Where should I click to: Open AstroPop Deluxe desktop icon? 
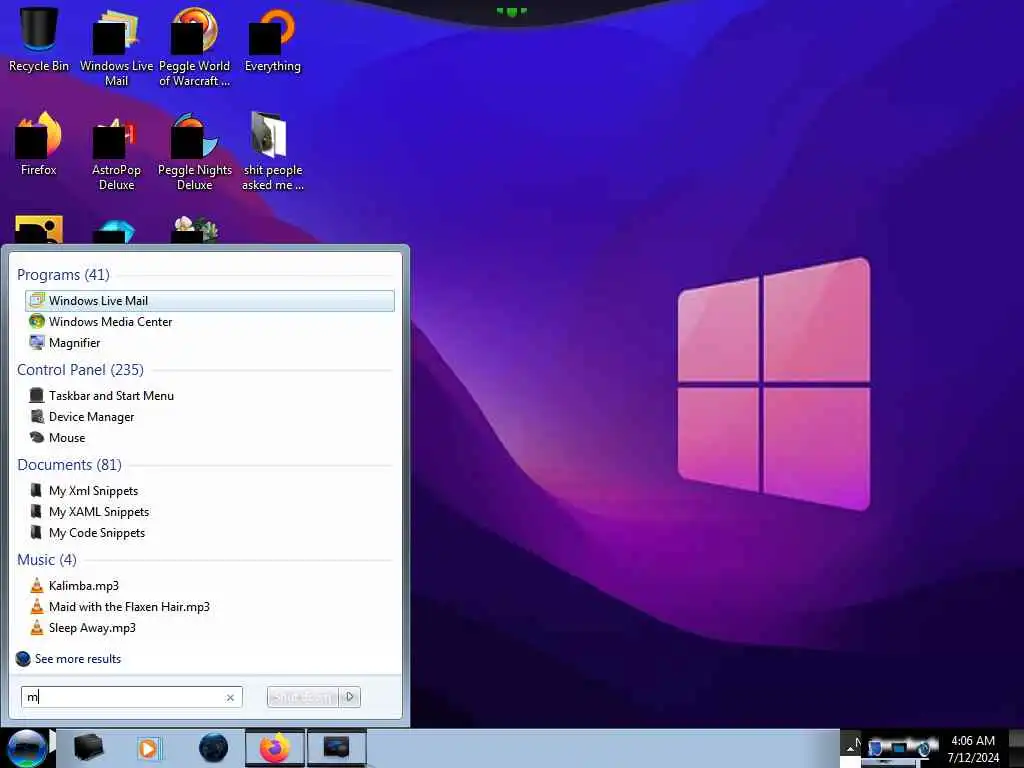116,152
